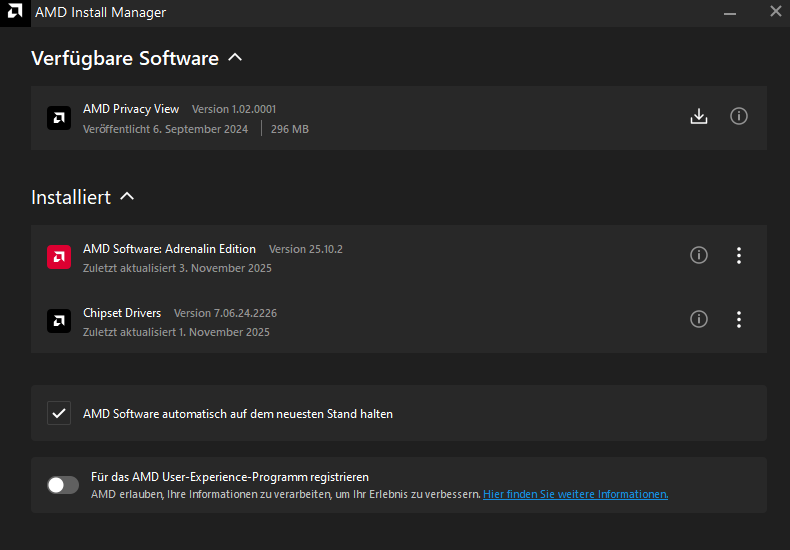Show info for AMD Privacy View
The width and height of the screenshot is (790, 550).
pos(739,117)
